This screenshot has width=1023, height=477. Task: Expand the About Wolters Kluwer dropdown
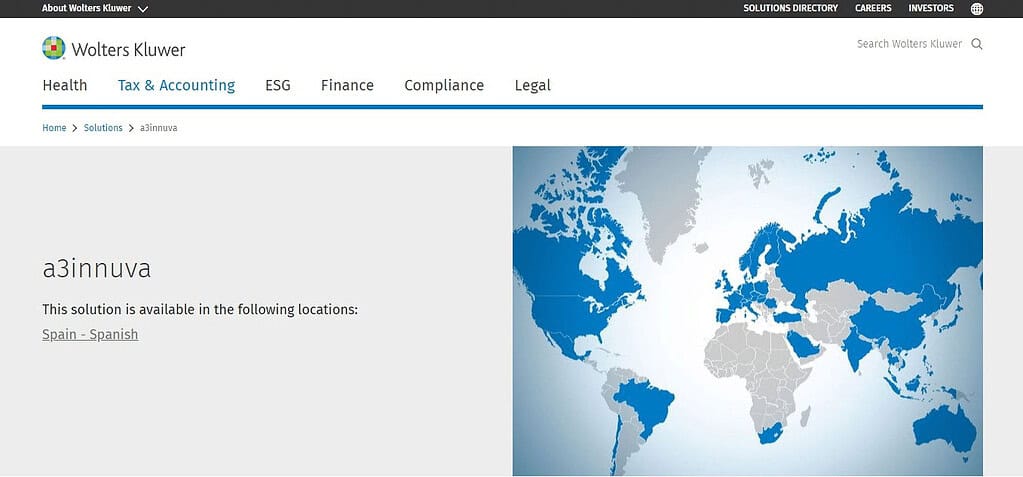click(95, 8)
